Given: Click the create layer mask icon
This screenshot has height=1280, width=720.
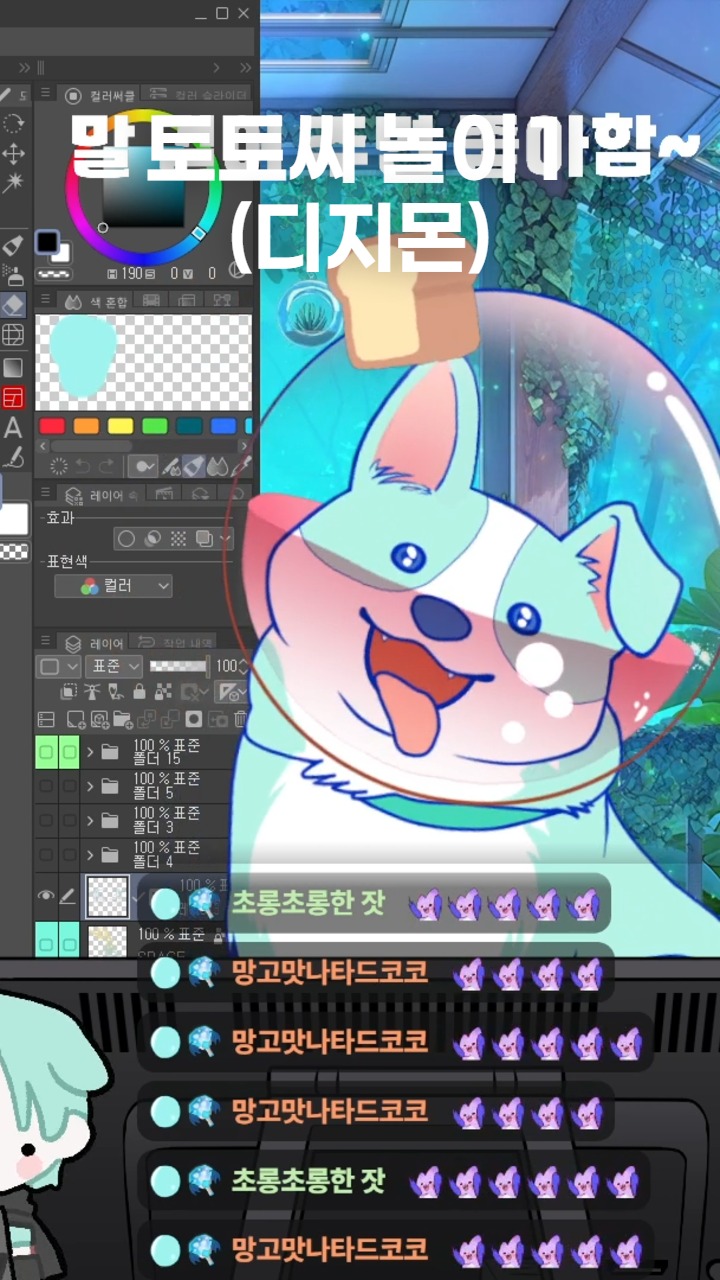Looking at the screenshot, I should click(x=193, y=719).
